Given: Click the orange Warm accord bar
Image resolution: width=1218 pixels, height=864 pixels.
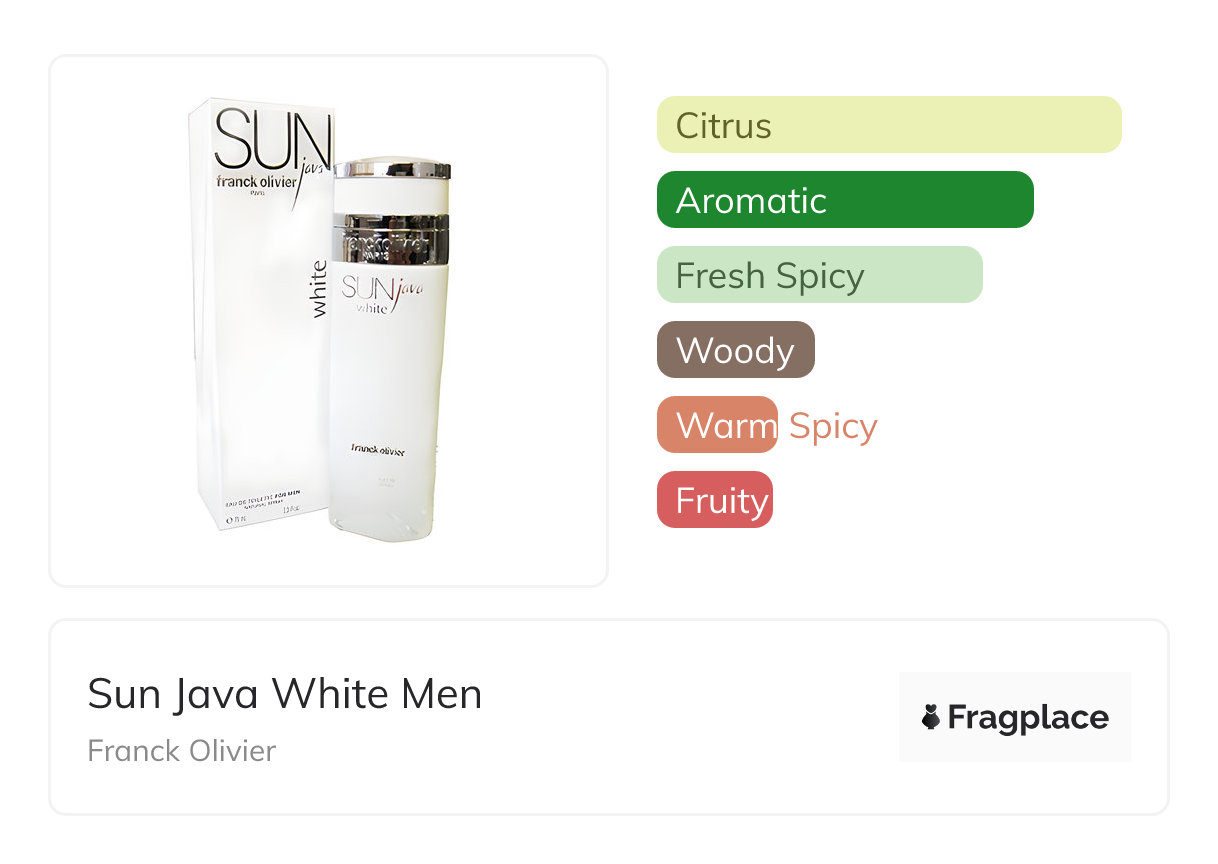Looking at the screenshot, I should pyautogui.click(x=717, y=425).
